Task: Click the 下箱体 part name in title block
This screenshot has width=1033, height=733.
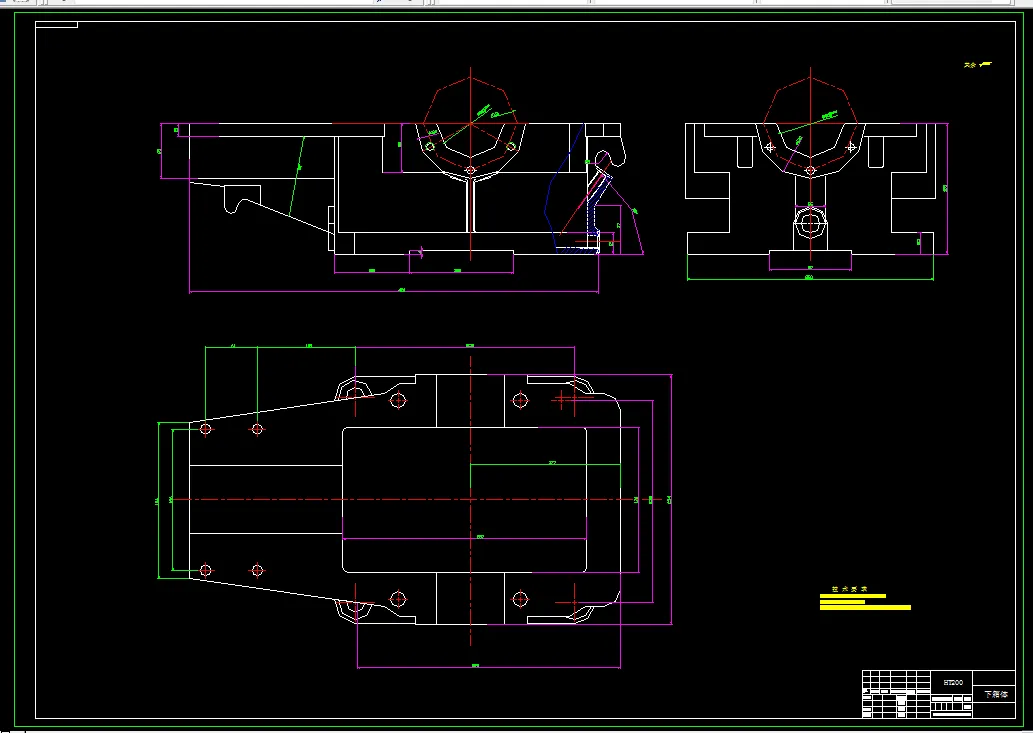Action: [x=995, y=694]
